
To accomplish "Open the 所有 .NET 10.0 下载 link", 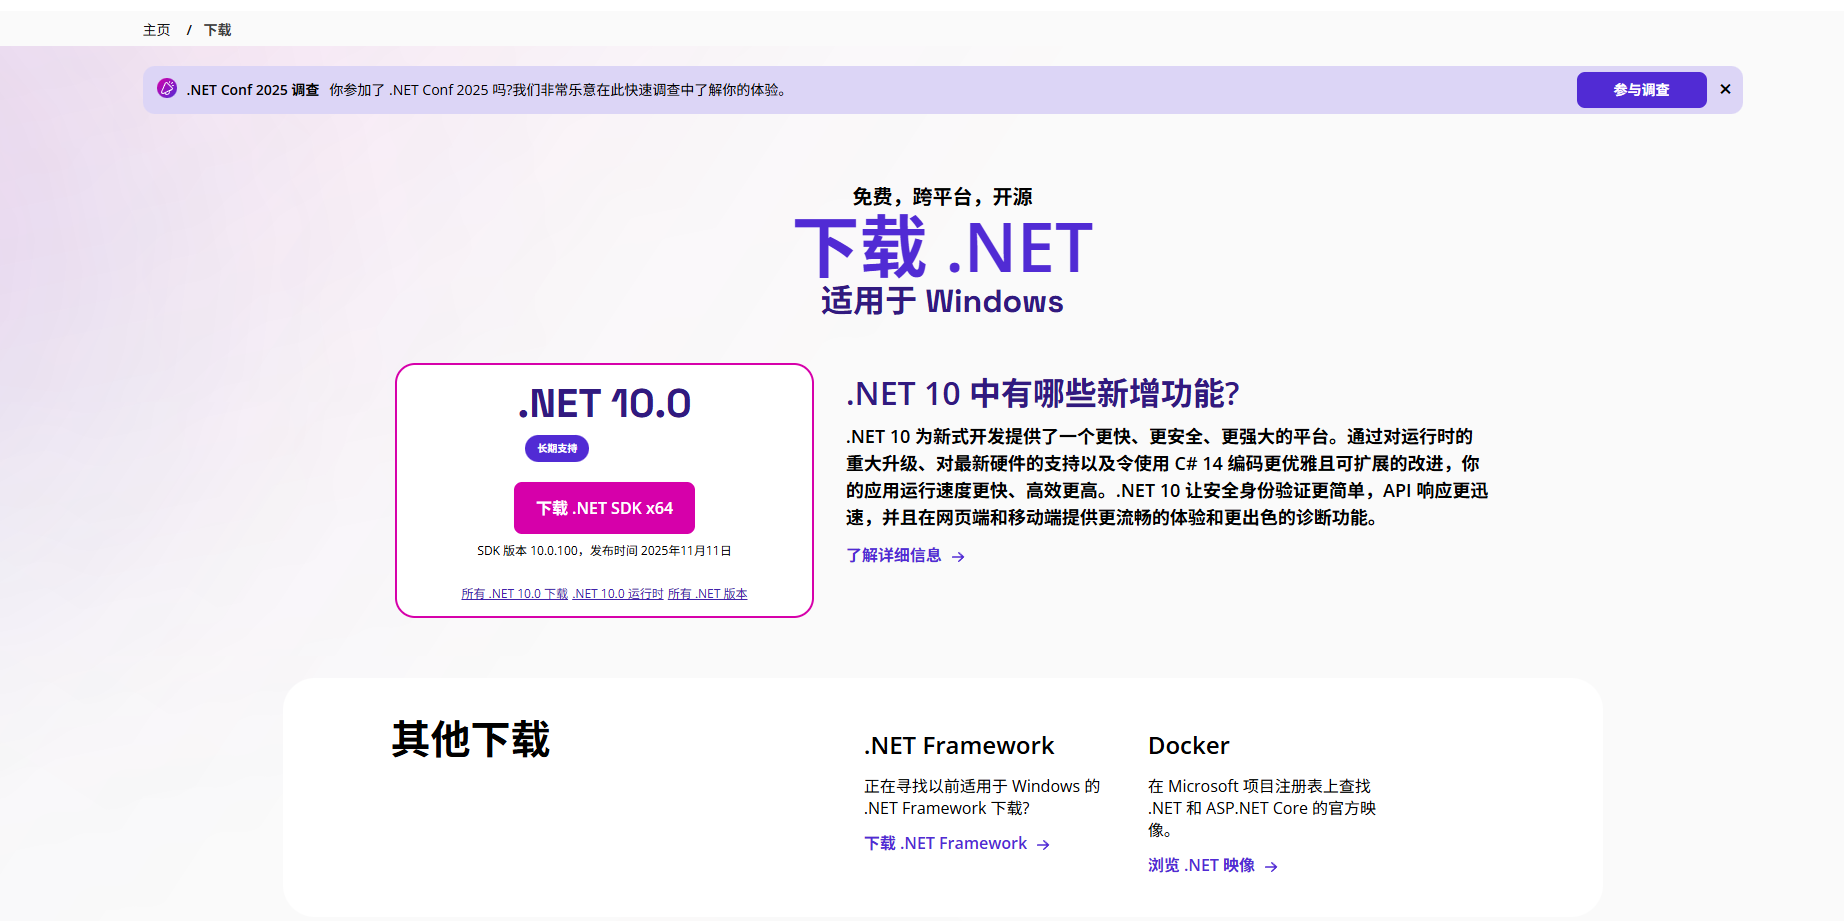I will click(x=514, y=594).
